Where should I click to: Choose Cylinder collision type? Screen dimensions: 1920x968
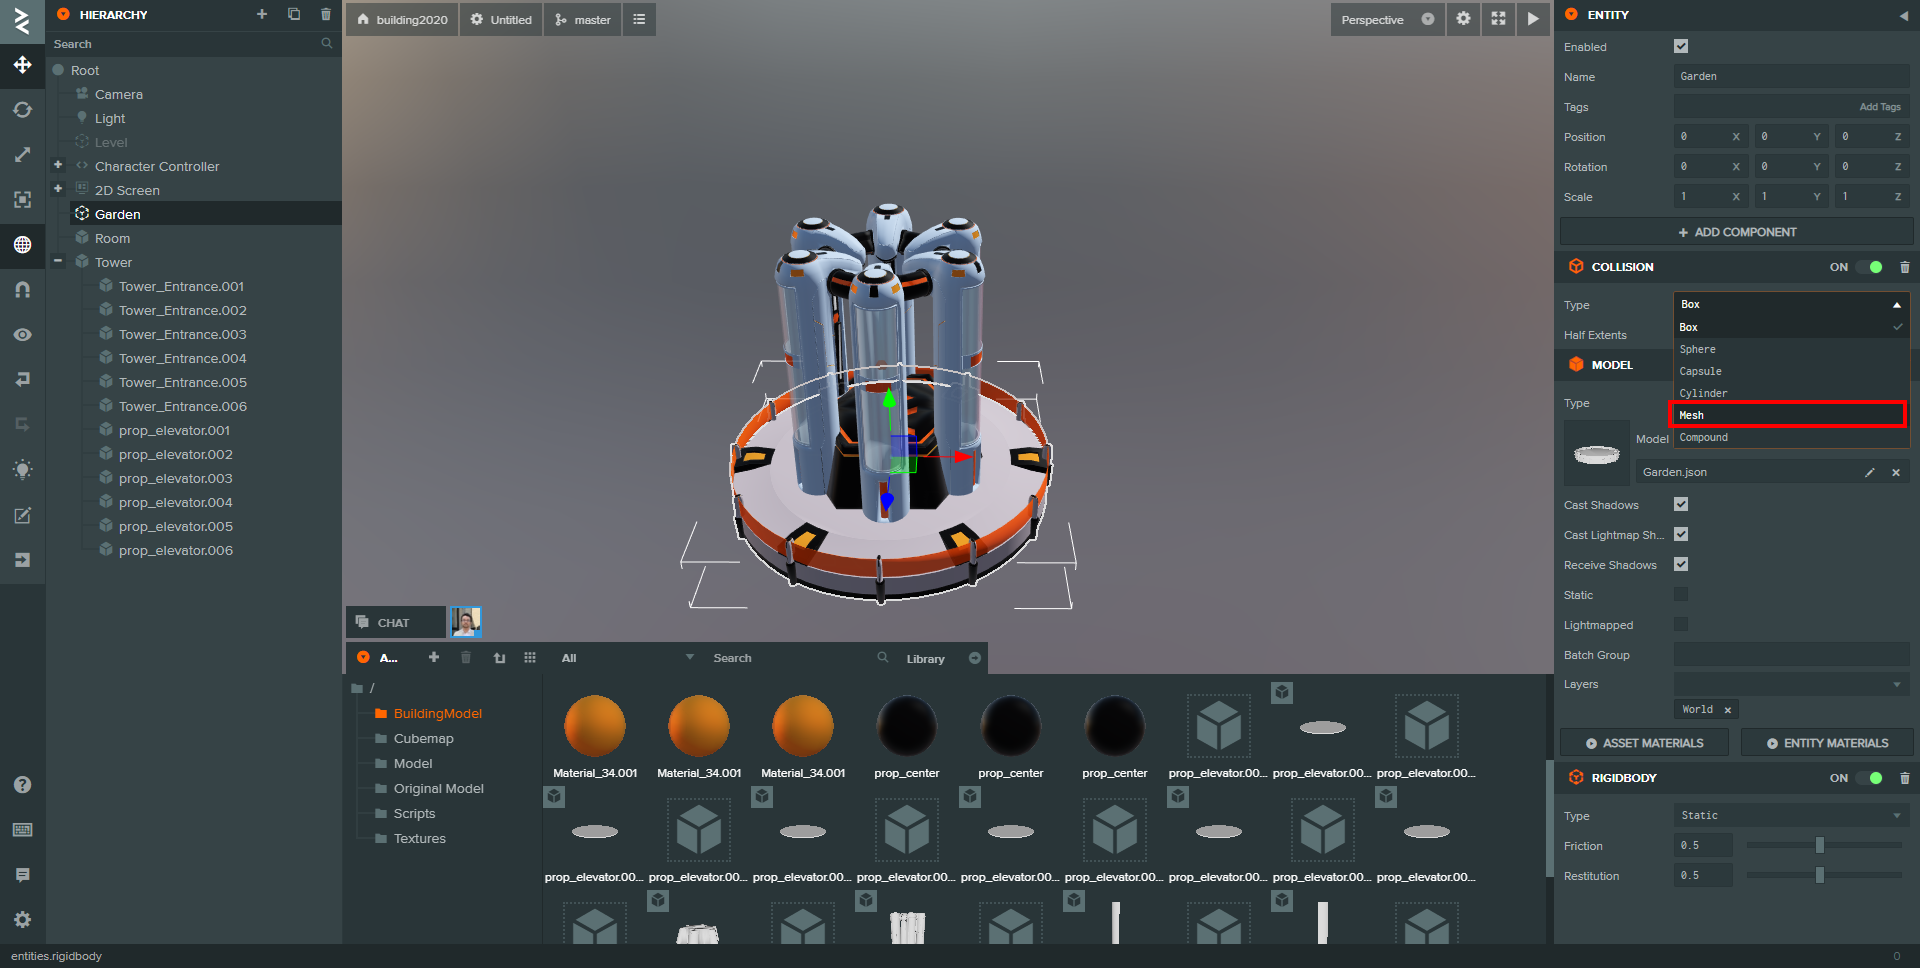coord(1791,393)
